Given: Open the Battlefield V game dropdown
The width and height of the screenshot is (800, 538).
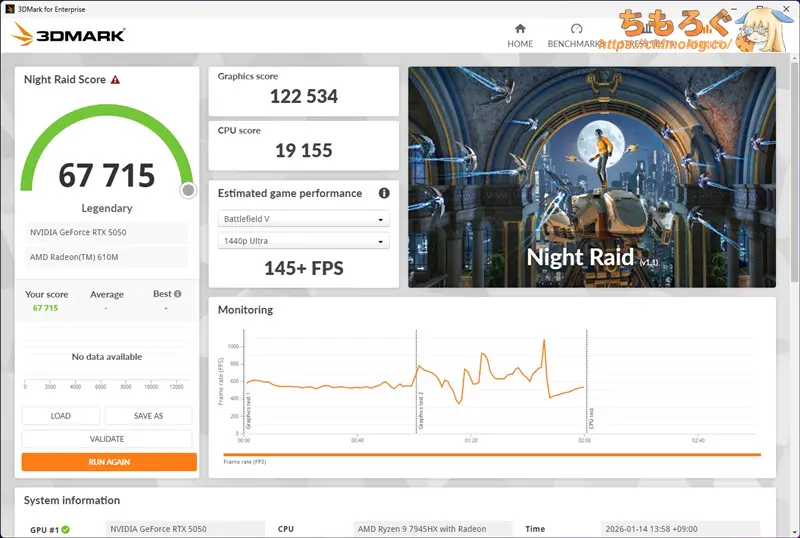Looking at the screenshot, I should (303, 219).
